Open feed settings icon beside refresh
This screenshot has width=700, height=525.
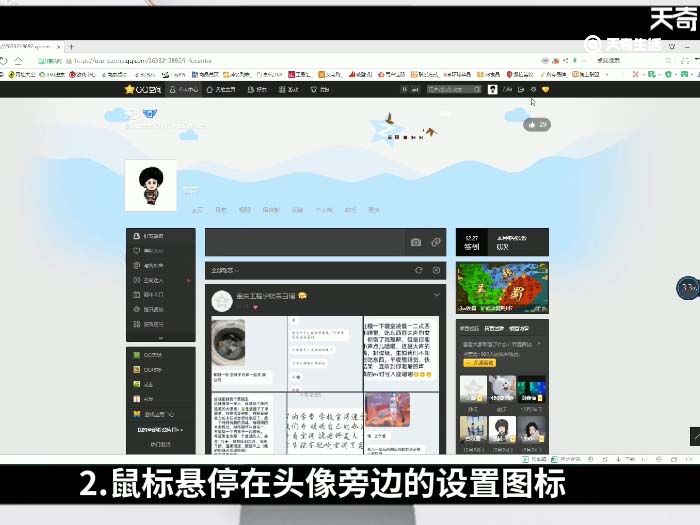coord(437,270)
